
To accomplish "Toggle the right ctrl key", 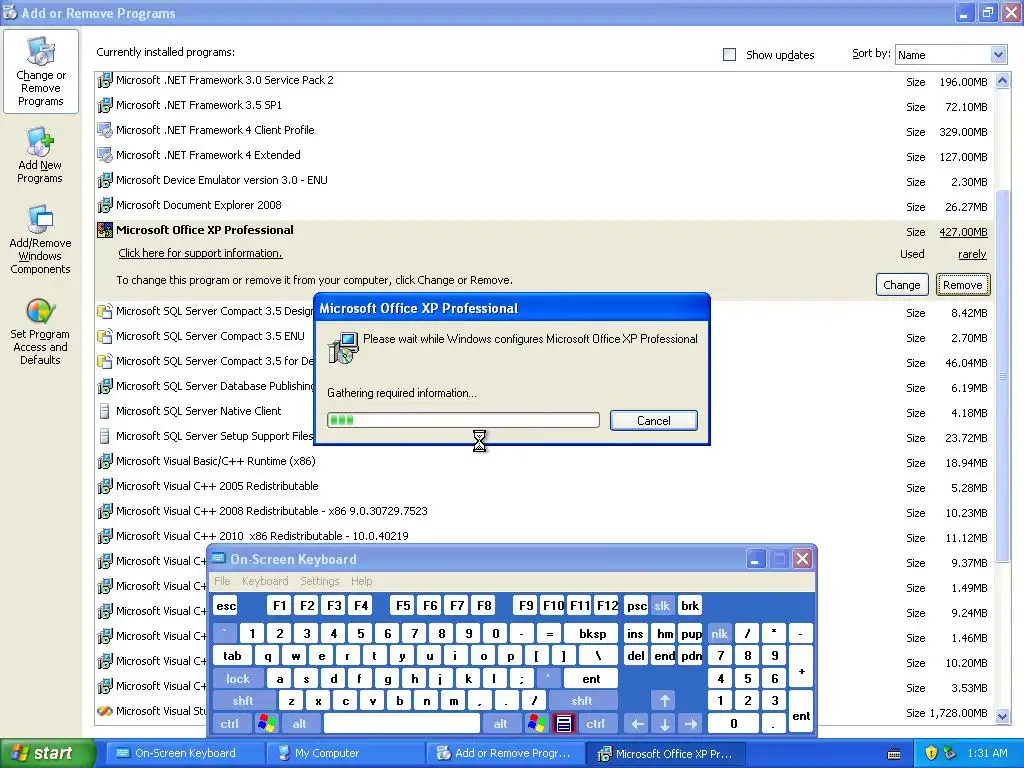I will click(596, 724).
